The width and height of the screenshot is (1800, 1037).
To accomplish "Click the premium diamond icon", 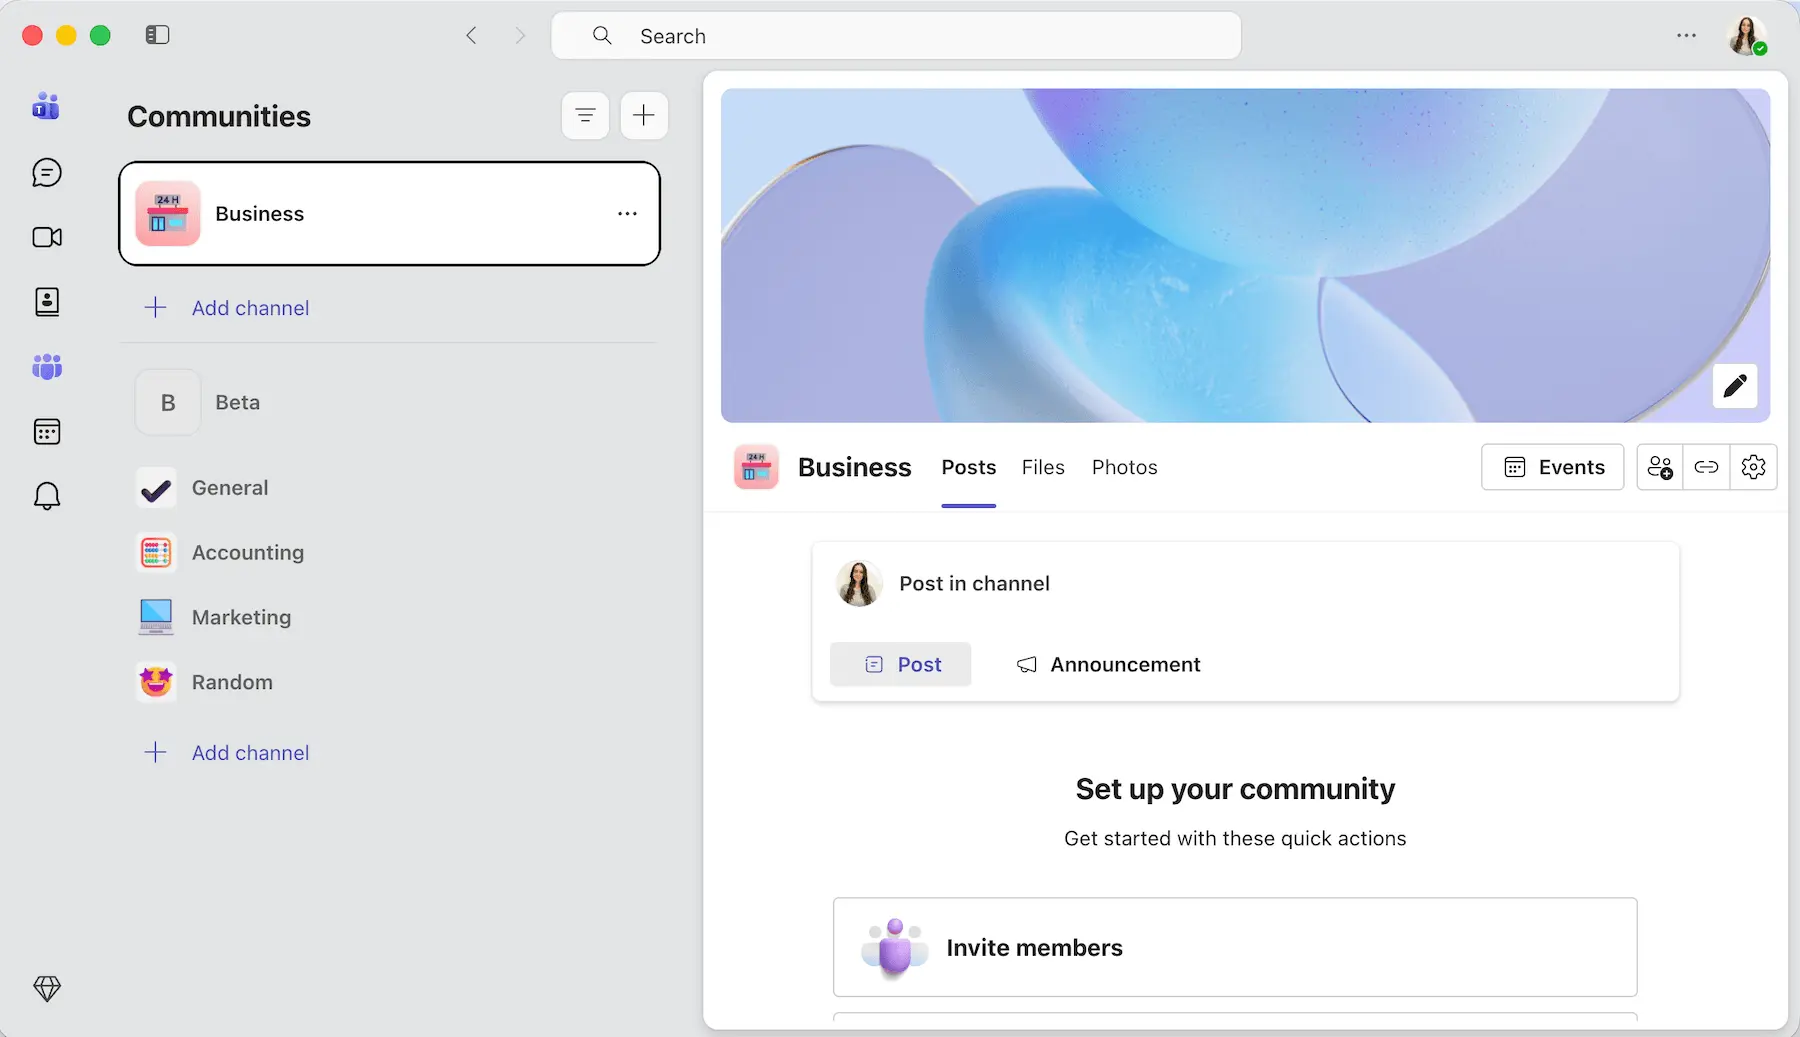I will coord(47,989).
